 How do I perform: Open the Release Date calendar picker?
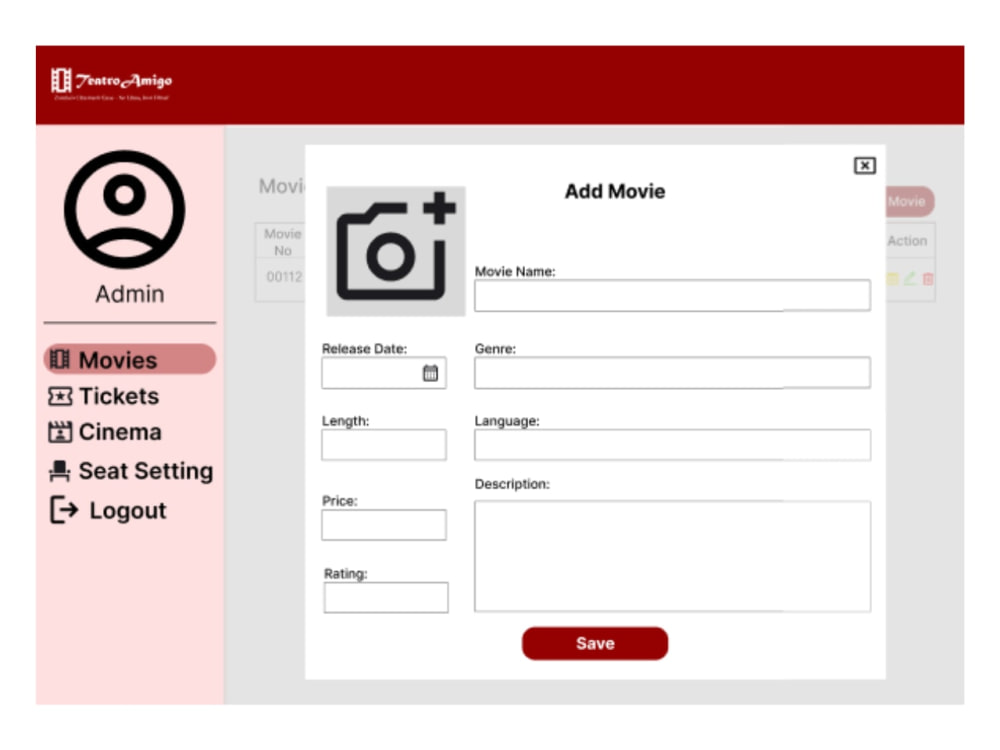click(x=430, y=373)
